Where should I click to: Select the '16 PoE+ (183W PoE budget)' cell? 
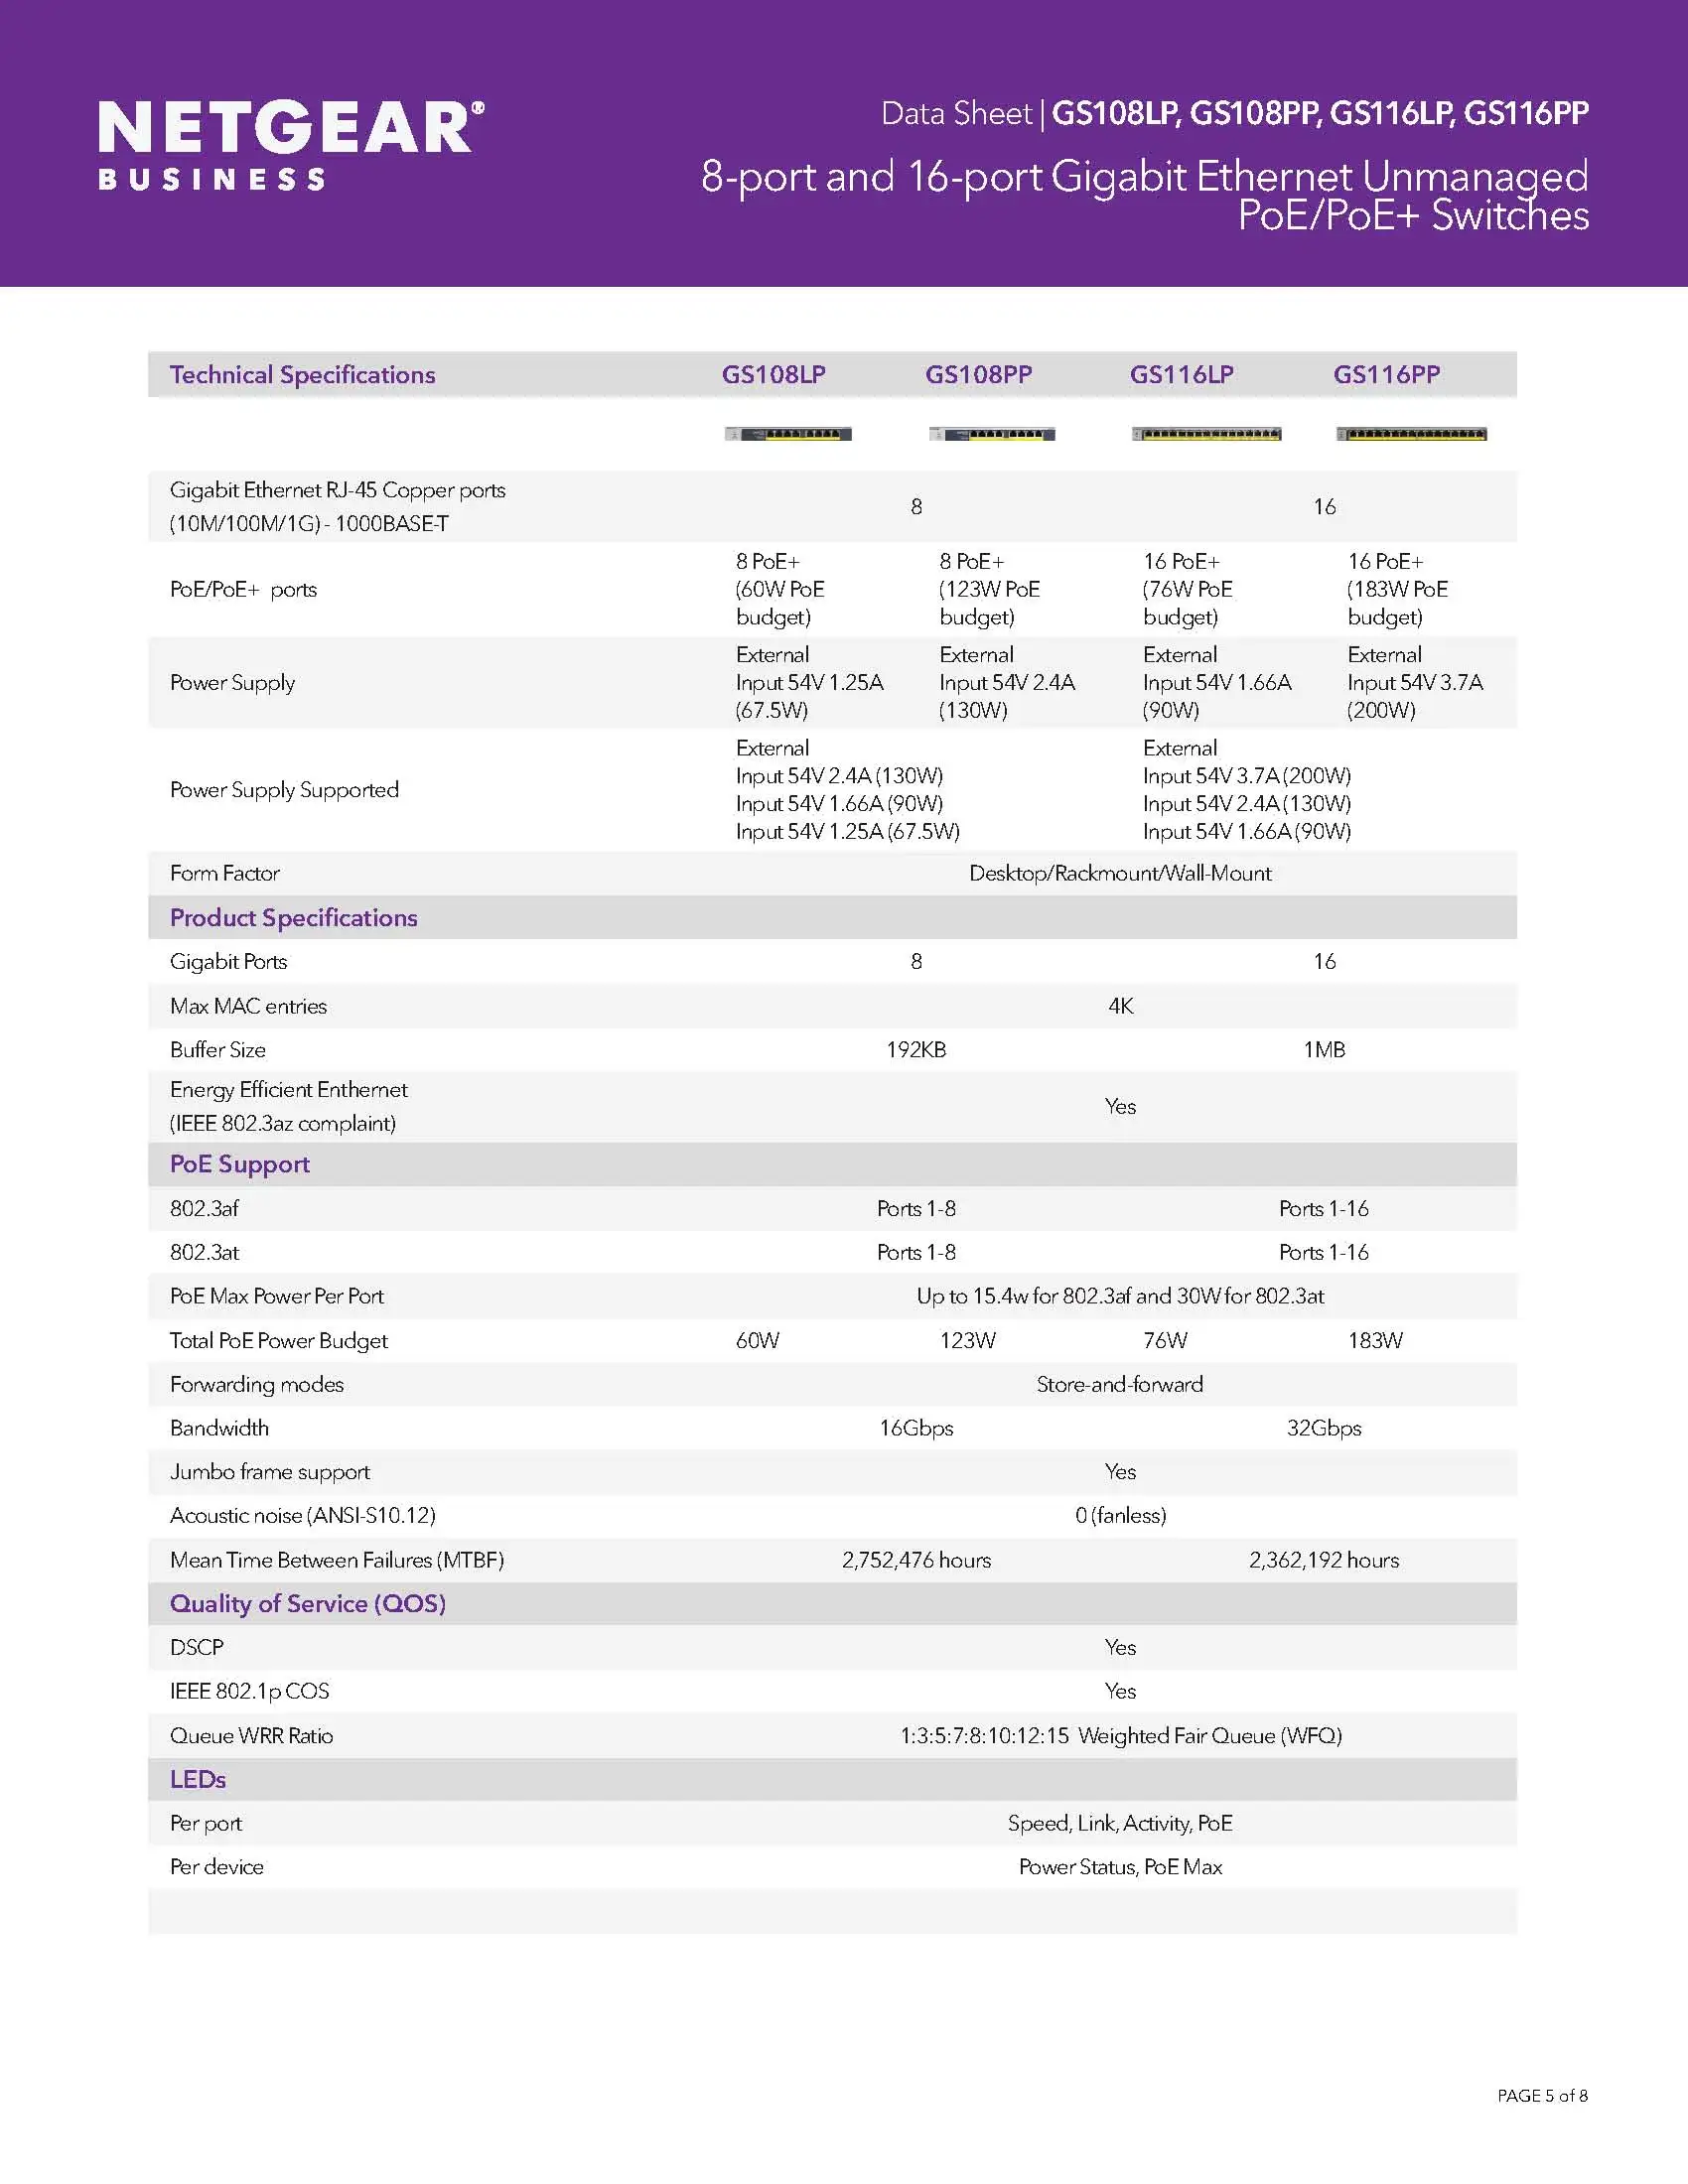point(1397,589)
